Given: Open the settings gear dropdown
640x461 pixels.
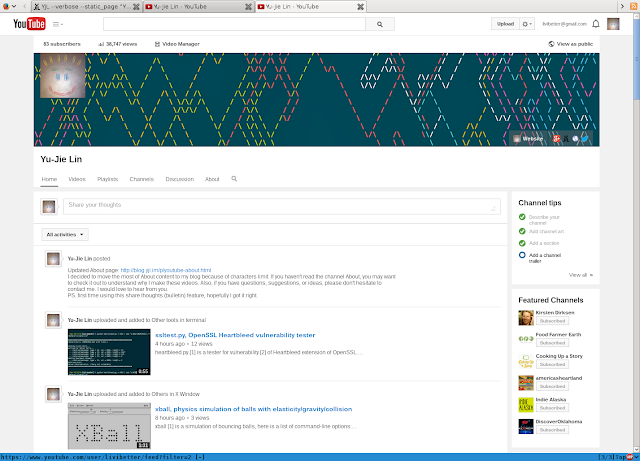Looking at the screenshot, I should pyautogui.click(x=527, y=24).
